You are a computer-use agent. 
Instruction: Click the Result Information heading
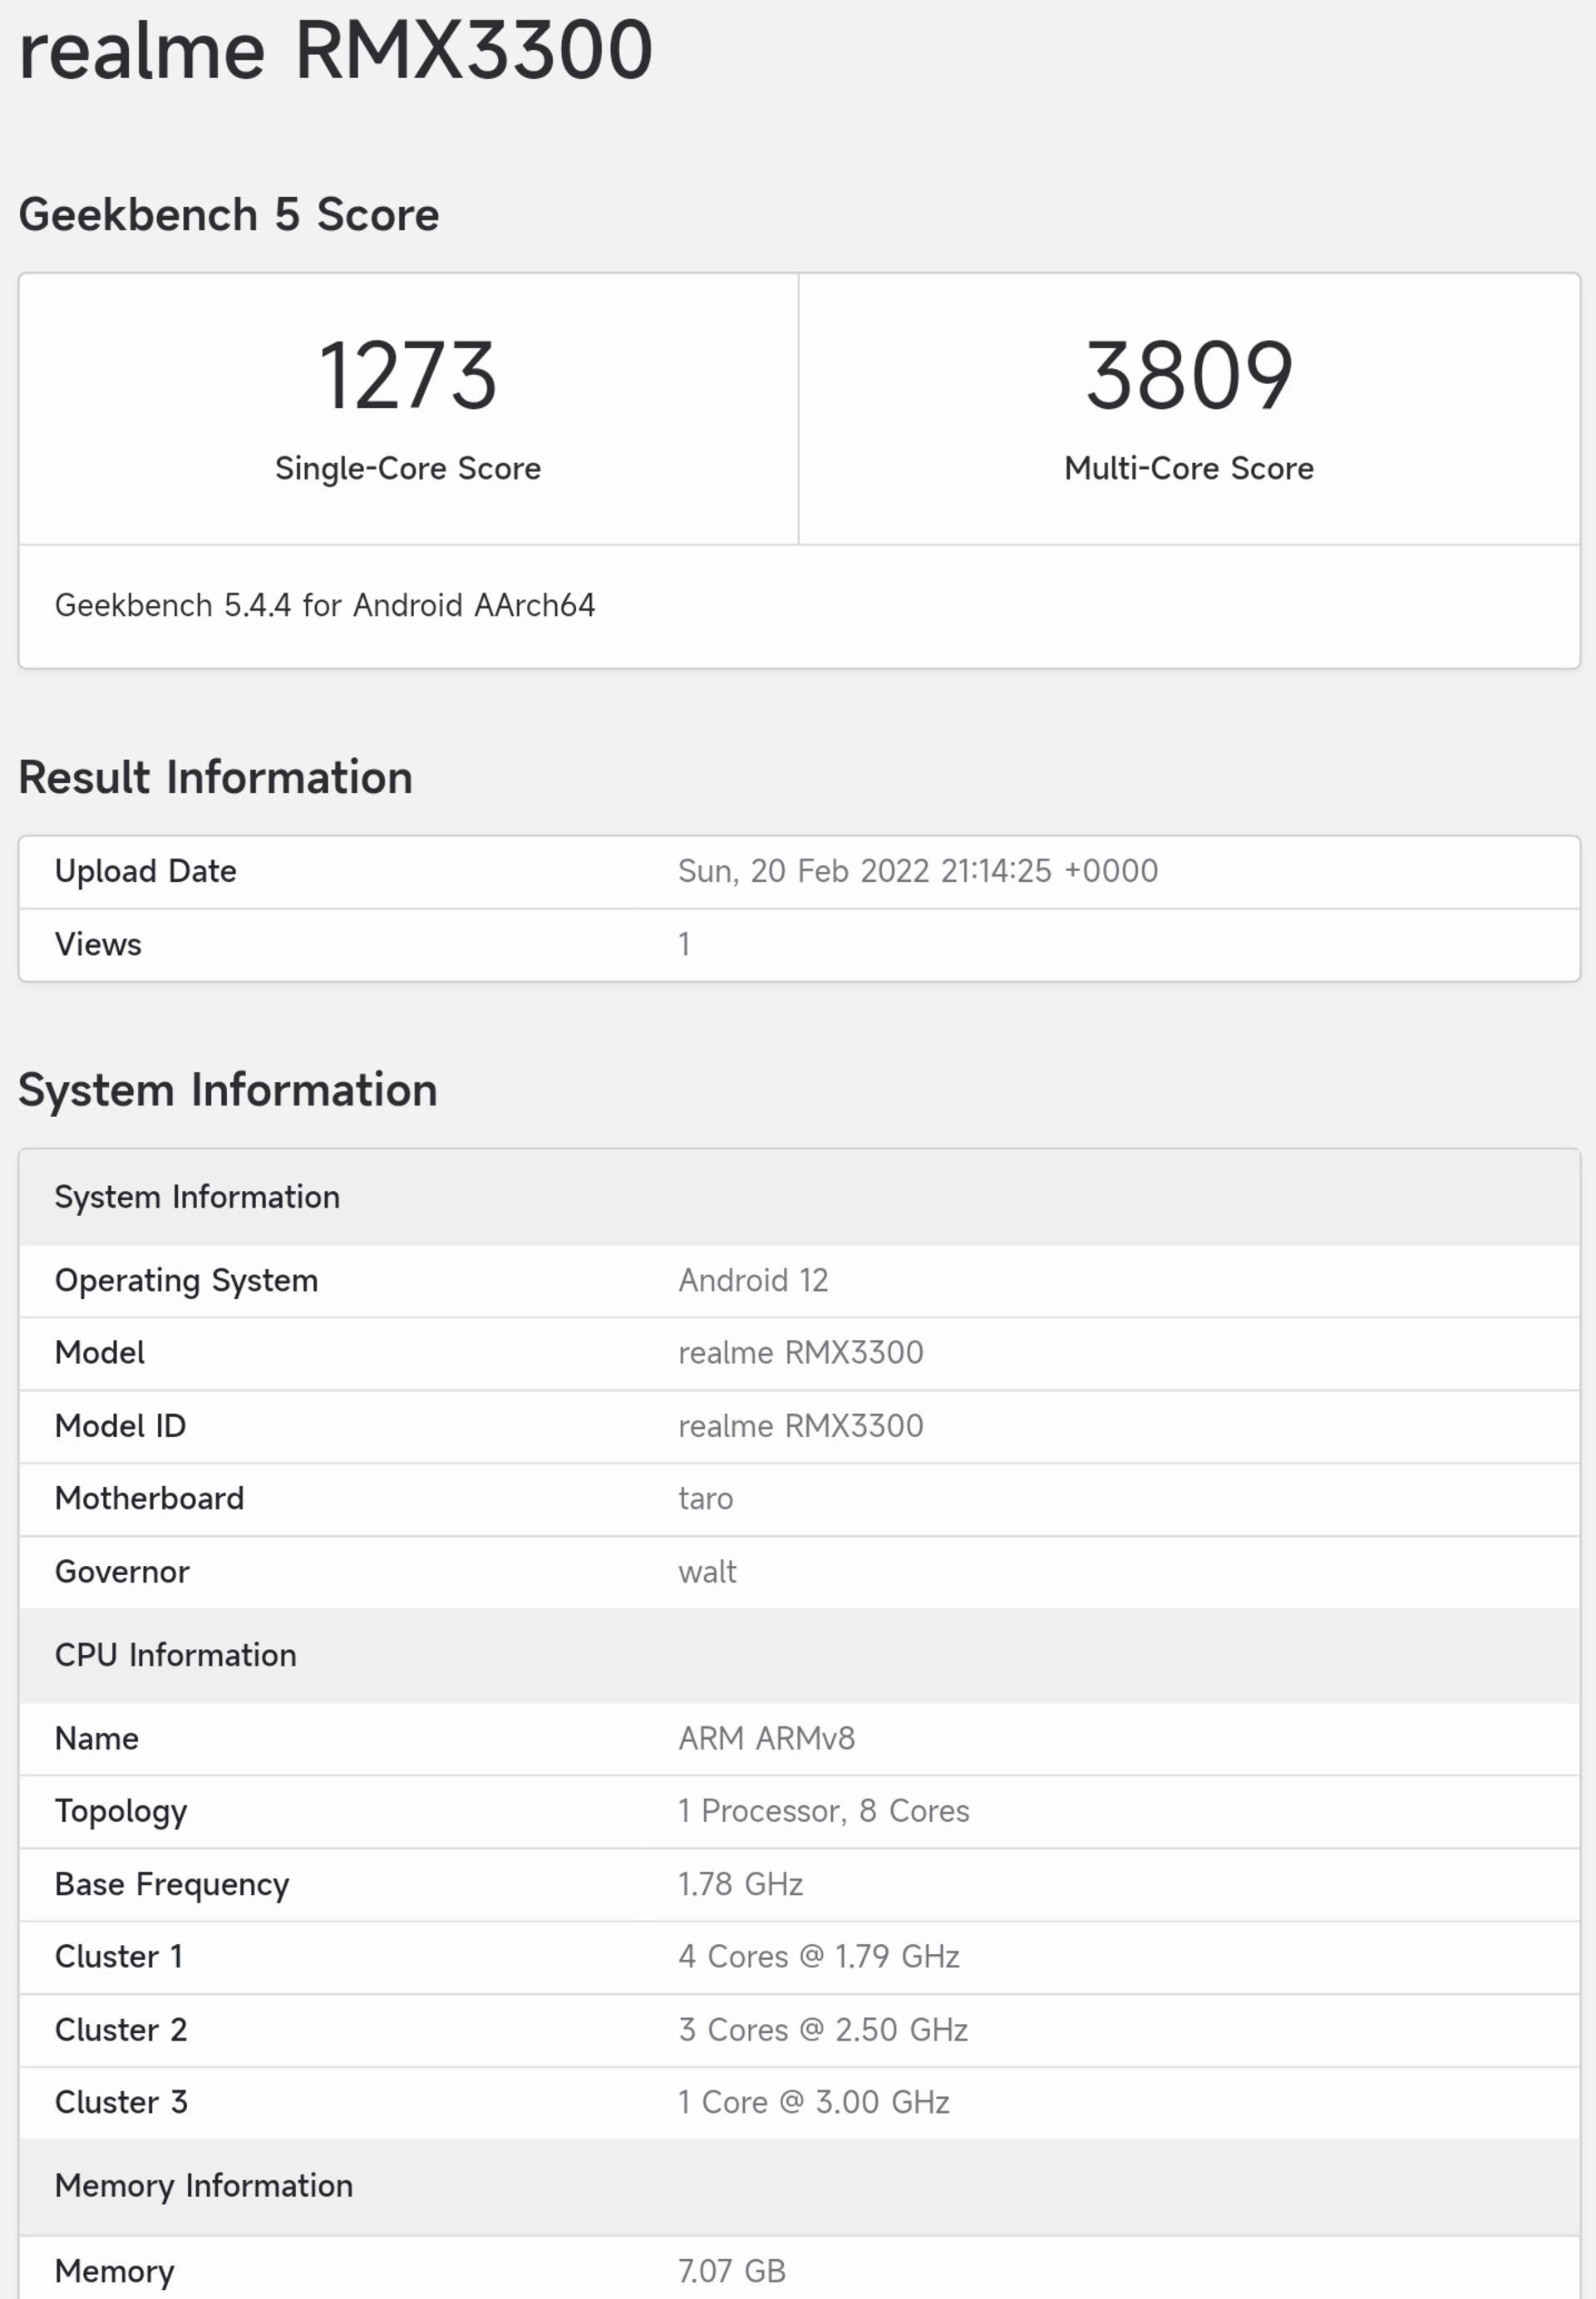coord(215,777)
